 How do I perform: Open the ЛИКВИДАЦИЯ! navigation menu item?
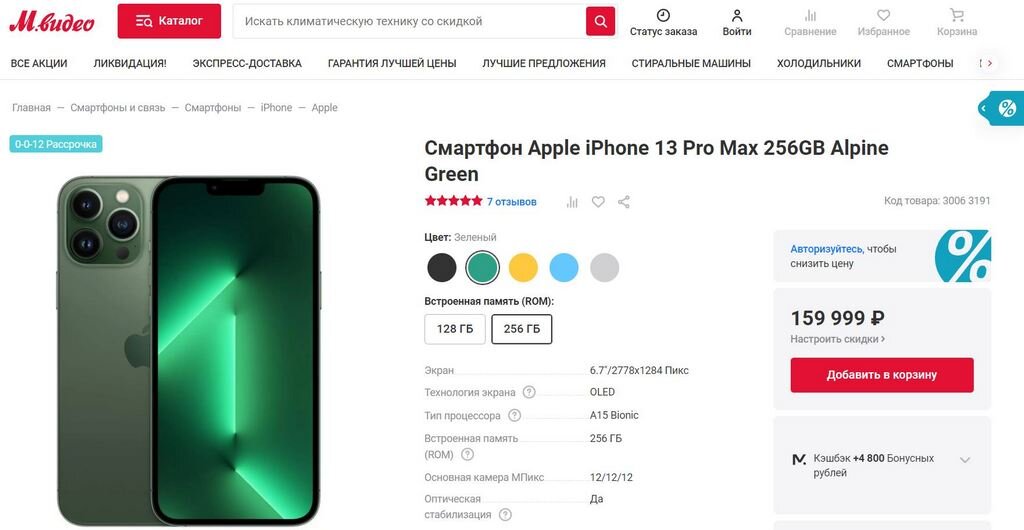coord(130,63)
